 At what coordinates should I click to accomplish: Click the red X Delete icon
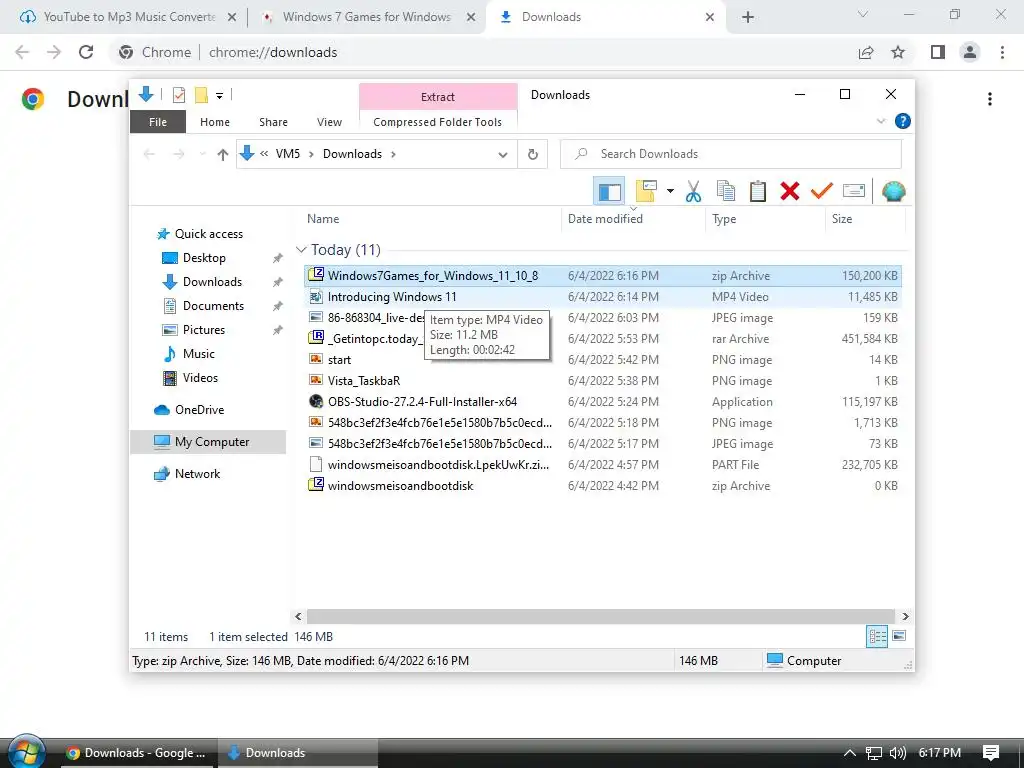click(790, 191)
